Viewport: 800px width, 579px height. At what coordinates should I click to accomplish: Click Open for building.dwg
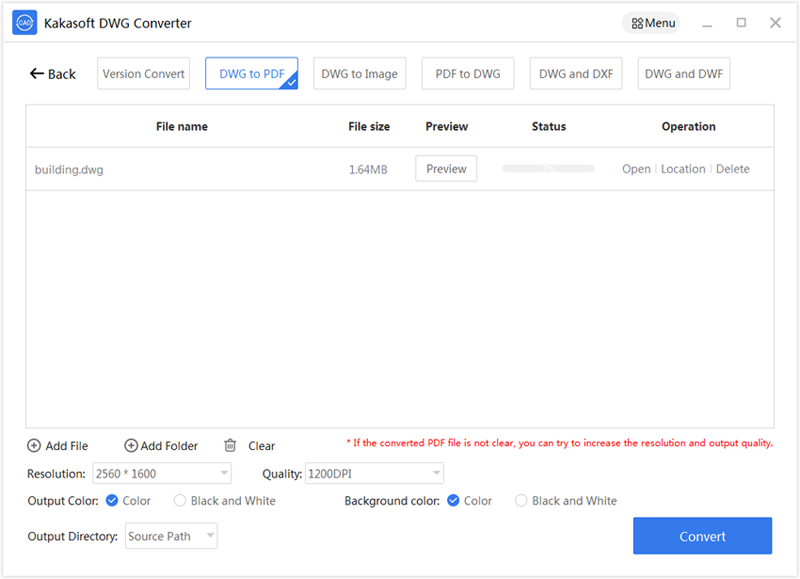pos(636,169)
